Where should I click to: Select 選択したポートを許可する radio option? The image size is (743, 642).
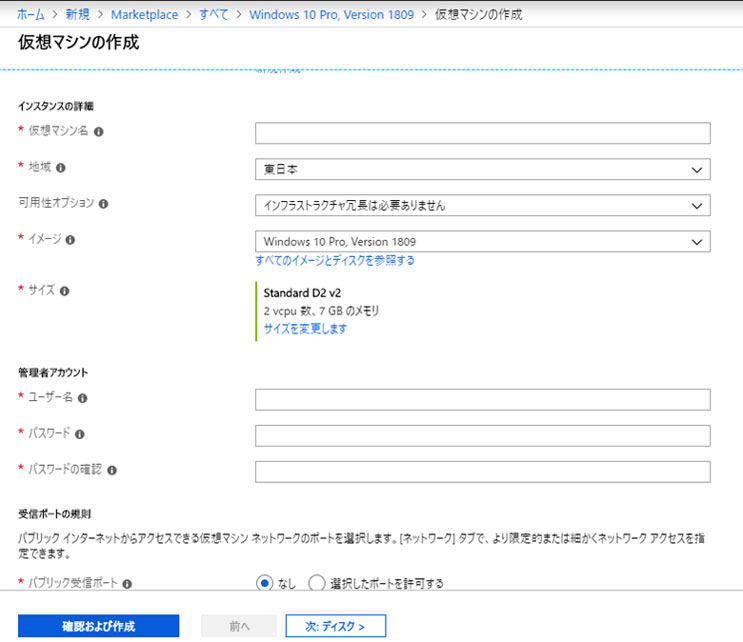pos(317,583)
